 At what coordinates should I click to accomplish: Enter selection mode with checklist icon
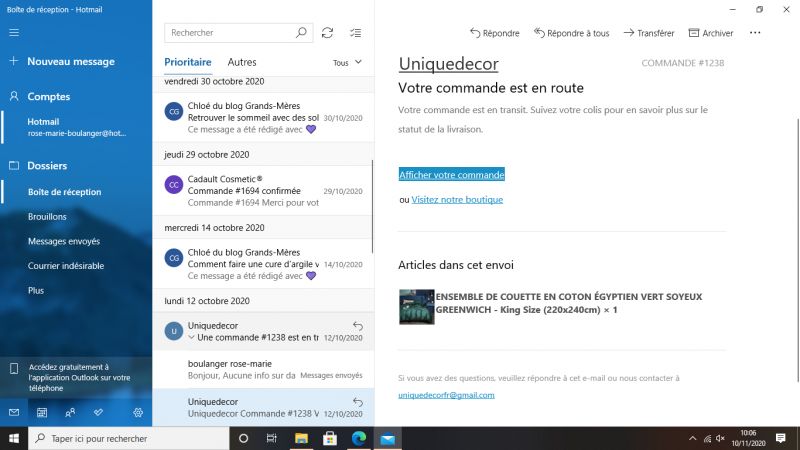356,33
